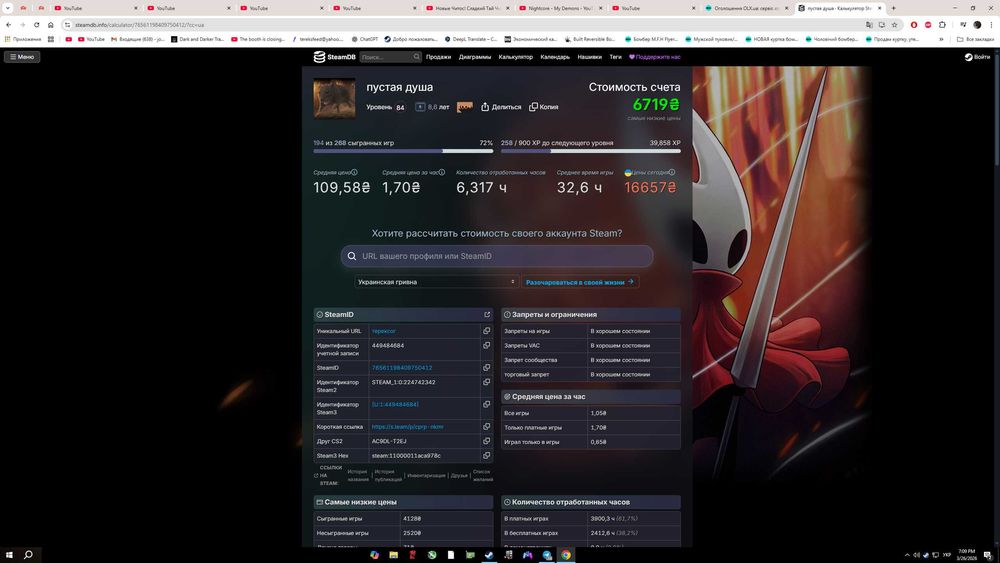This screenshot has width=1000, height=563.
Task: Switch to the OLX.ua announcements tab
Action: pyautogui.click(x=746, y=8)
